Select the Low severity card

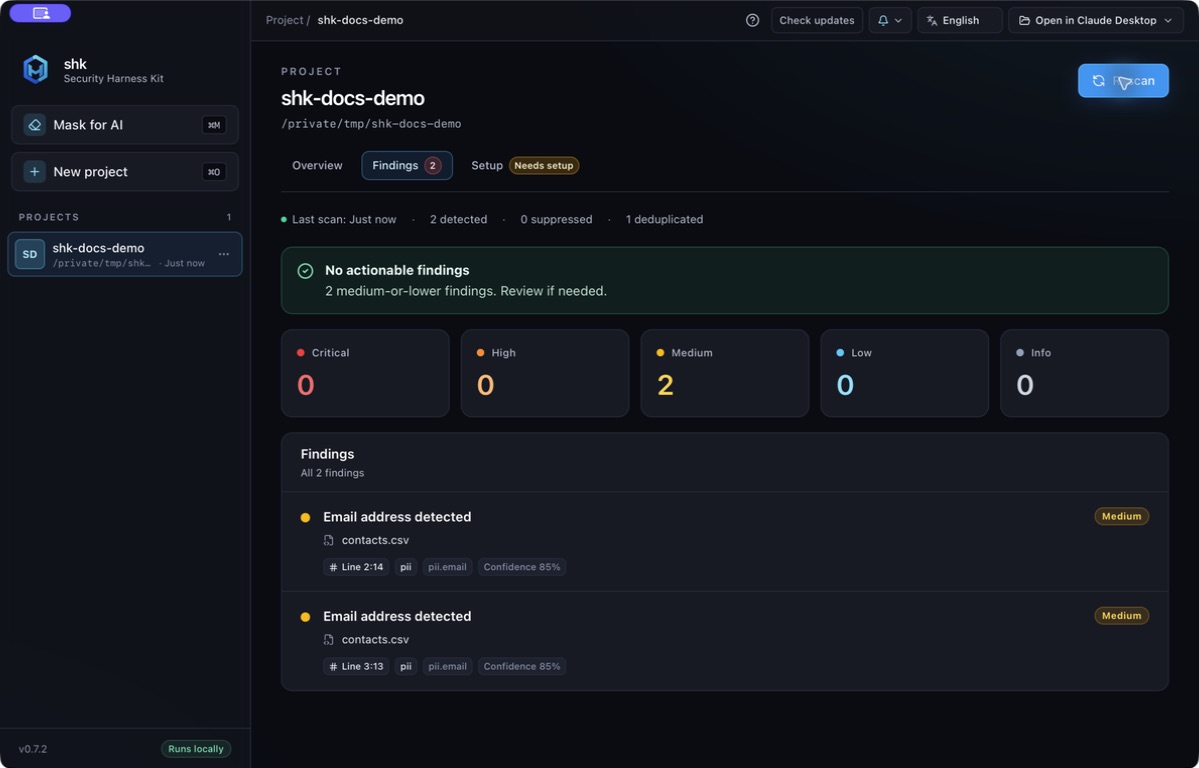[904, 373]
